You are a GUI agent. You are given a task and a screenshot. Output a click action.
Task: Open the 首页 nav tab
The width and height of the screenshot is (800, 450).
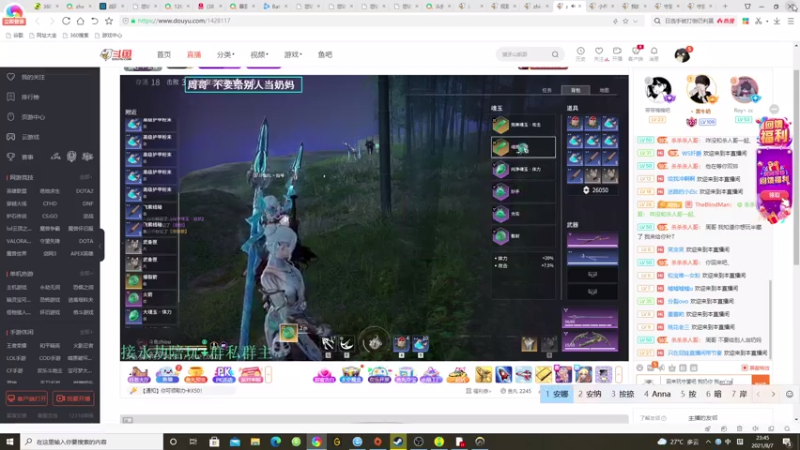pos(164,55)
